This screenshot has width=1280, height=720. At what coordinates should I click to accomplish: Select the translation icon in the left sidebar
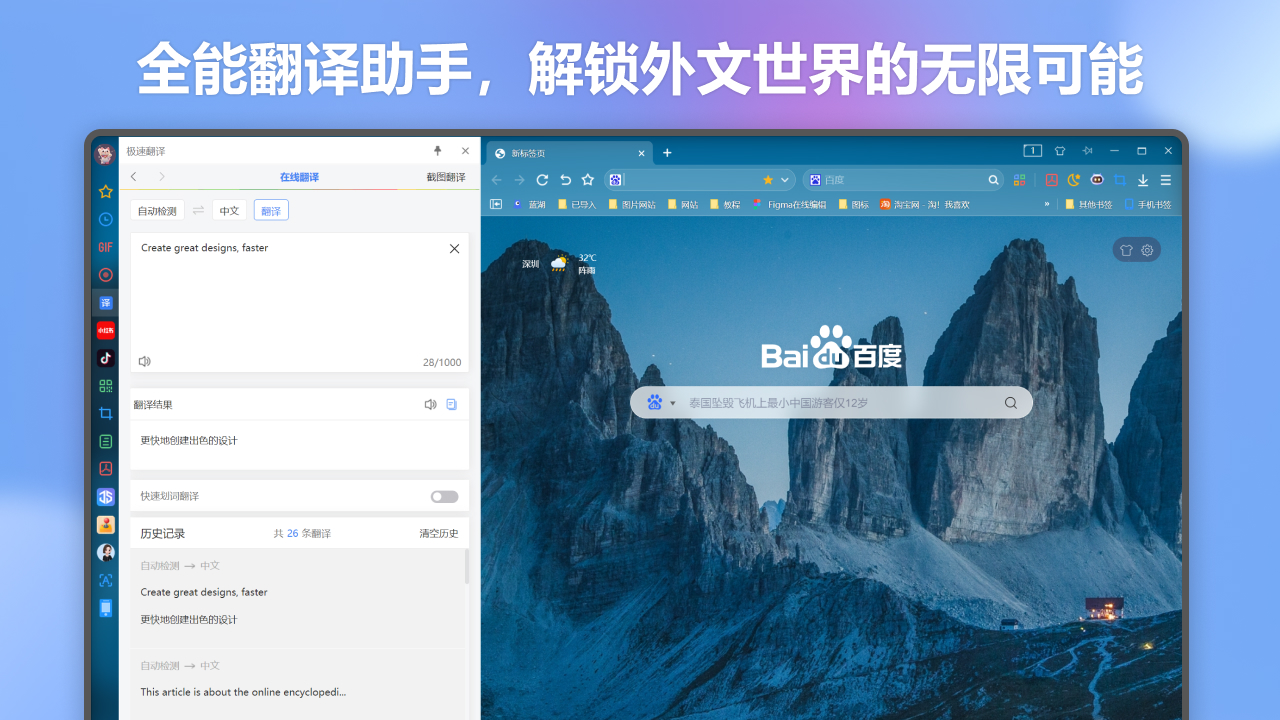[105, 302]
